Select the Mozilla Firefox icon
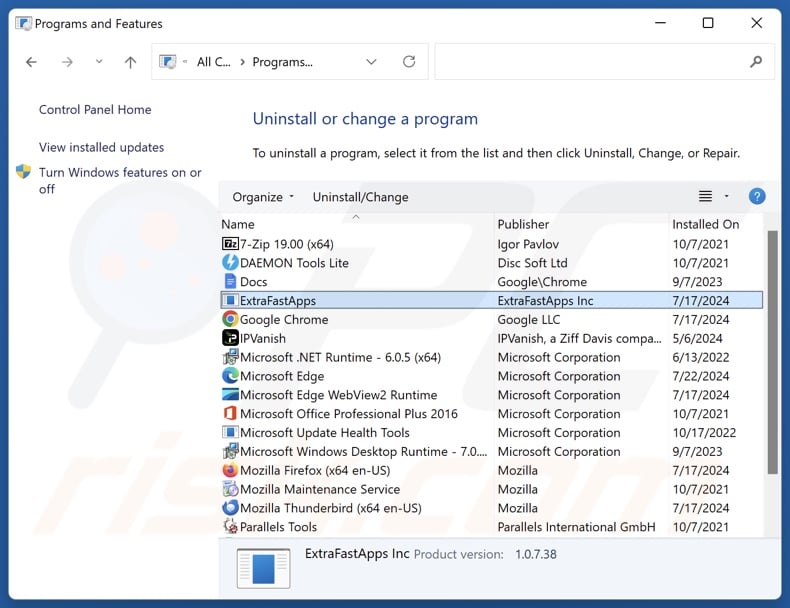Image resolution: width=790 pixels, height=608 pixels. tap(230, 470)
